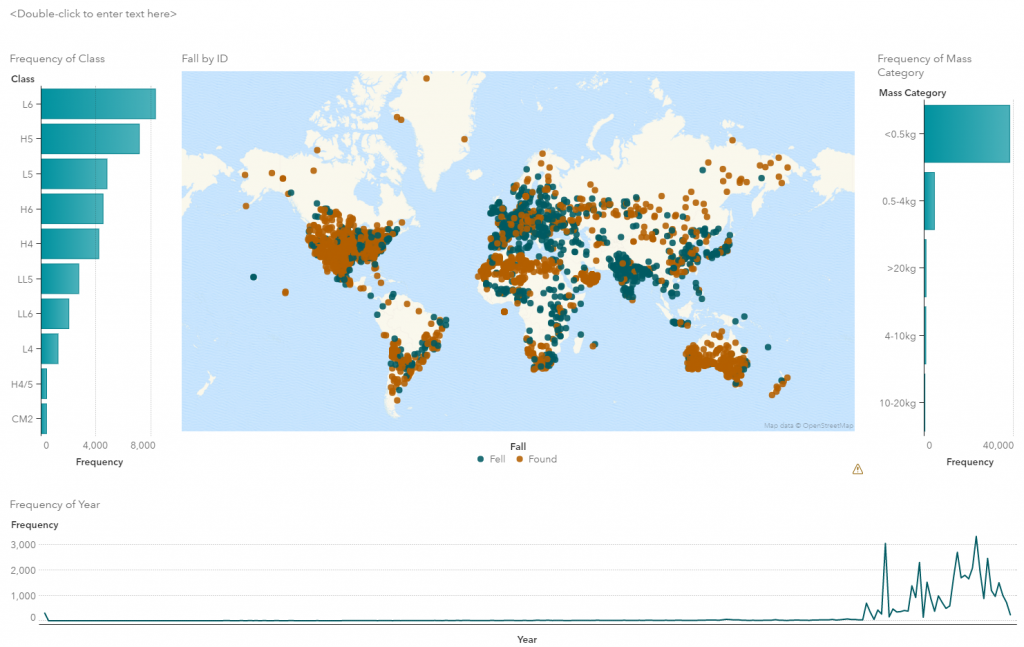Select the <0.5kg bar in the mass chart
The height and width of the screenshot is (647, 1024).
pyautogui.click(x=965, y=133)
